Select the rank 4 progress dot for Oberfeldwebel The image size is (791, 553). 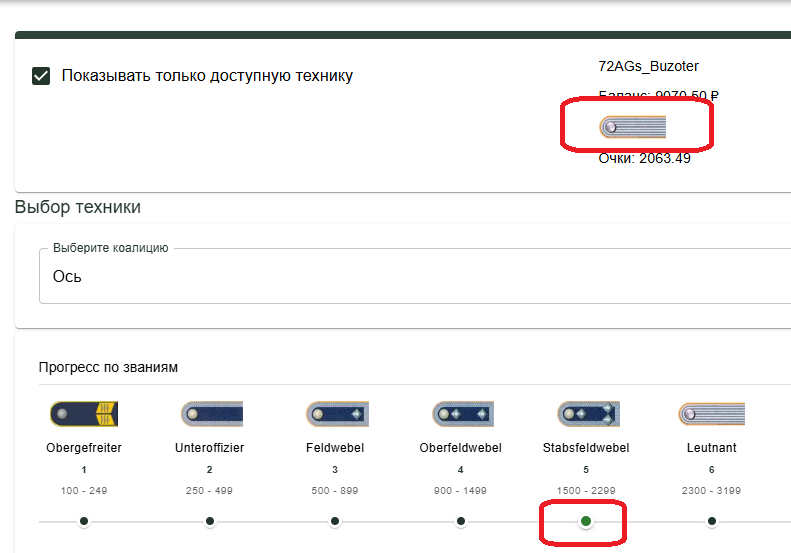point(461,521)
